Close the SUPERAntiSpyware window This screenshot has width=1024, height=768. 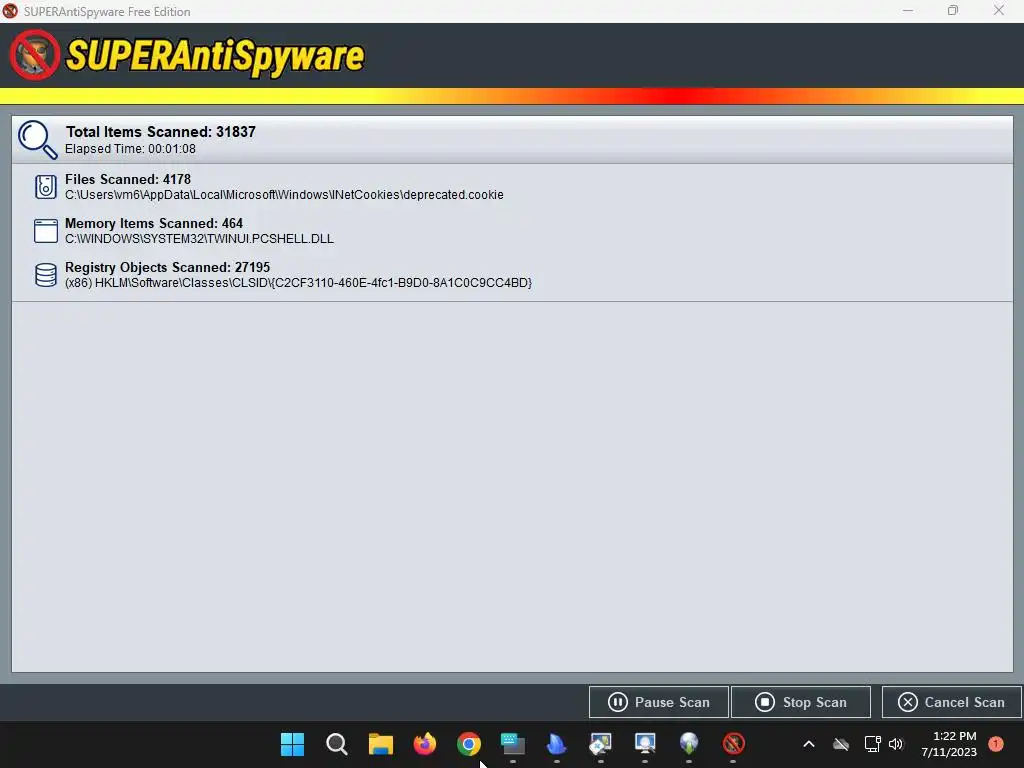pos(999,11)
